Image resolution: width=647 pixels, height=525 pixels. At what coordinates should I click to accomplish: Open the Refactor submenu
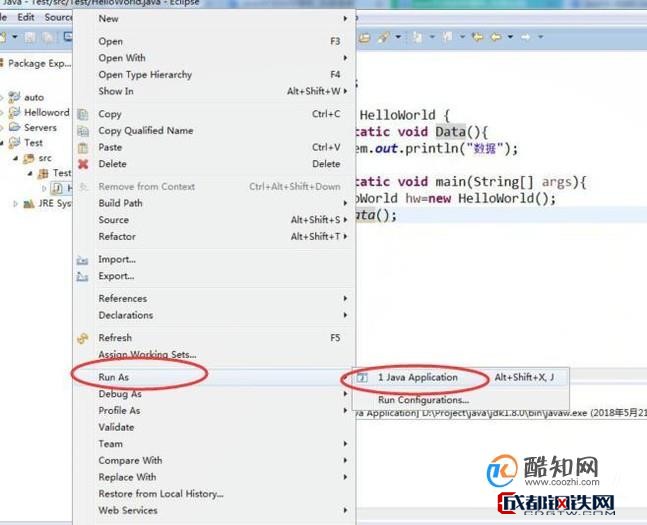(x=215, y=236)
